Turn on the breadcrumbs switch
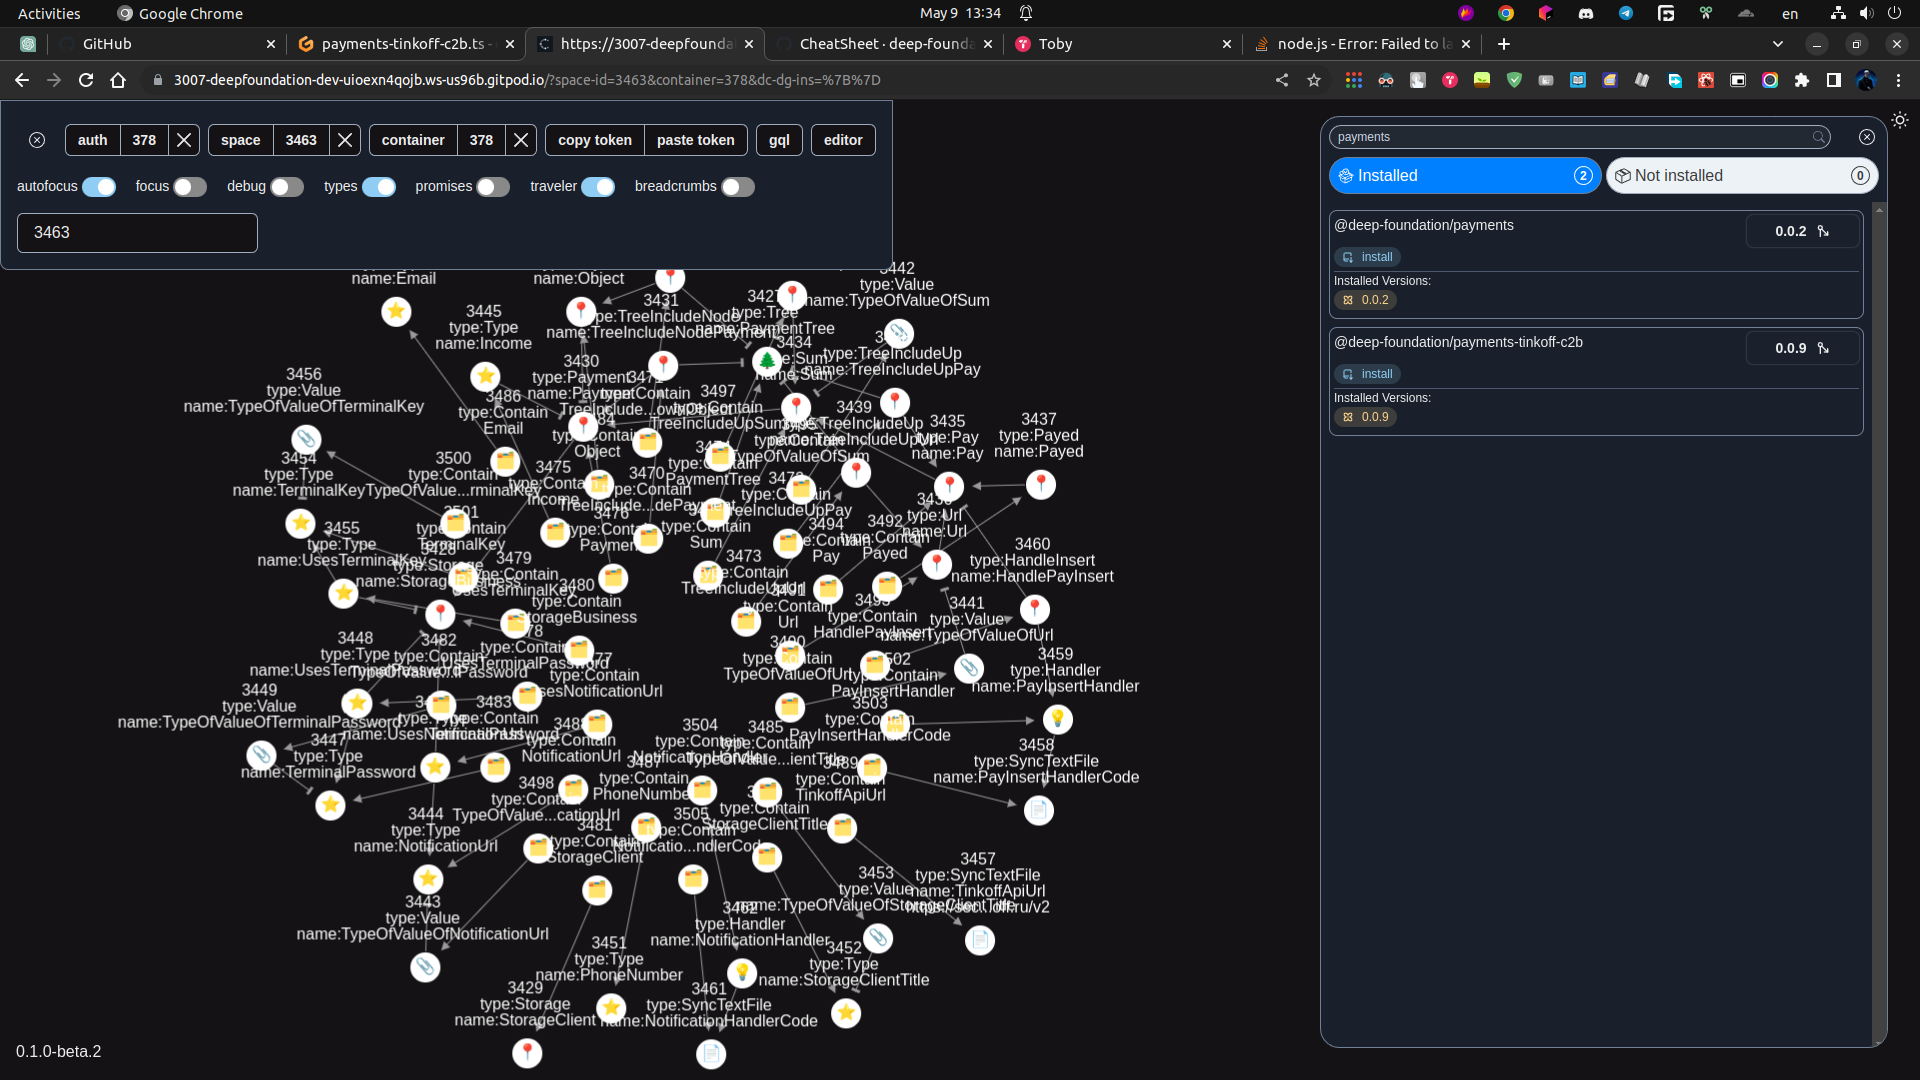 pyautogui.click(x=738, y=187)
